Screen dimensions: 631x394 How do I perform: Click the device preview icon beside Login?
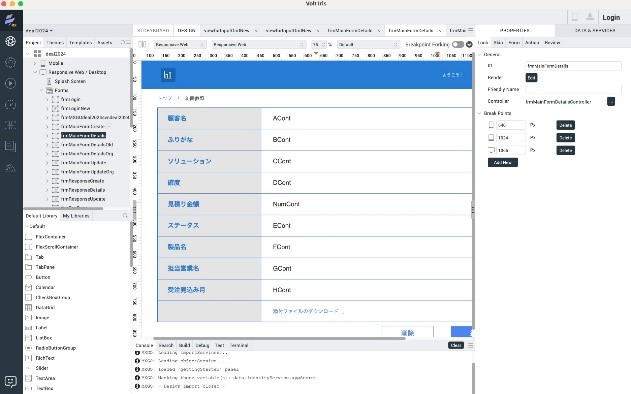click(x=575, y=17)
